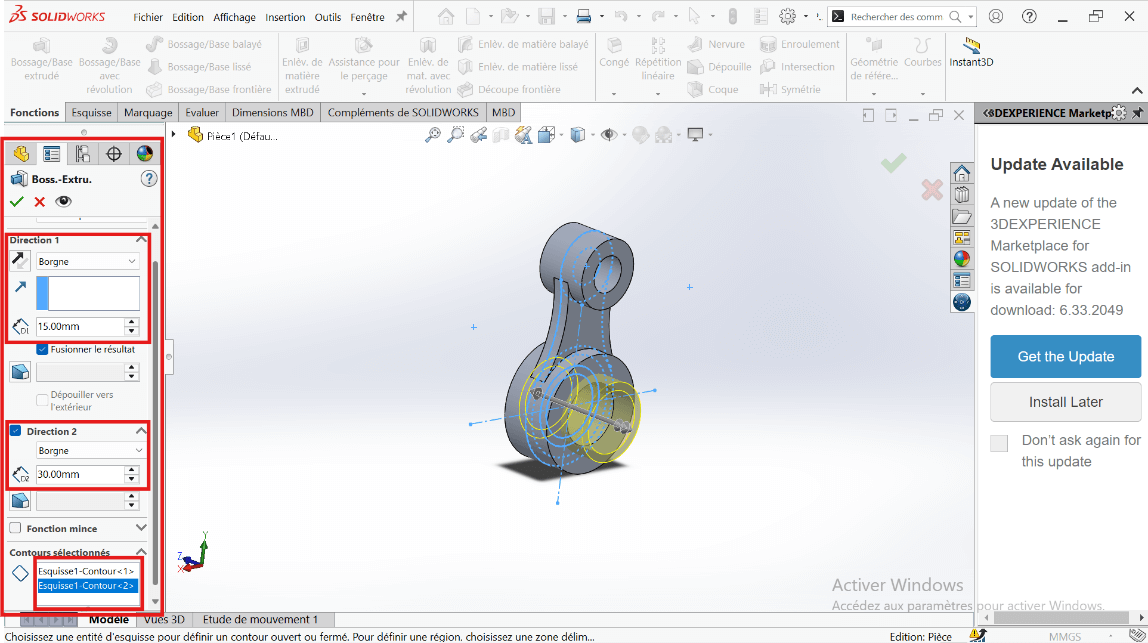The height and width of the screenshot is (643, 1148).
Task: Enable the Fonction mince checkbox
Action: point(15,528)
